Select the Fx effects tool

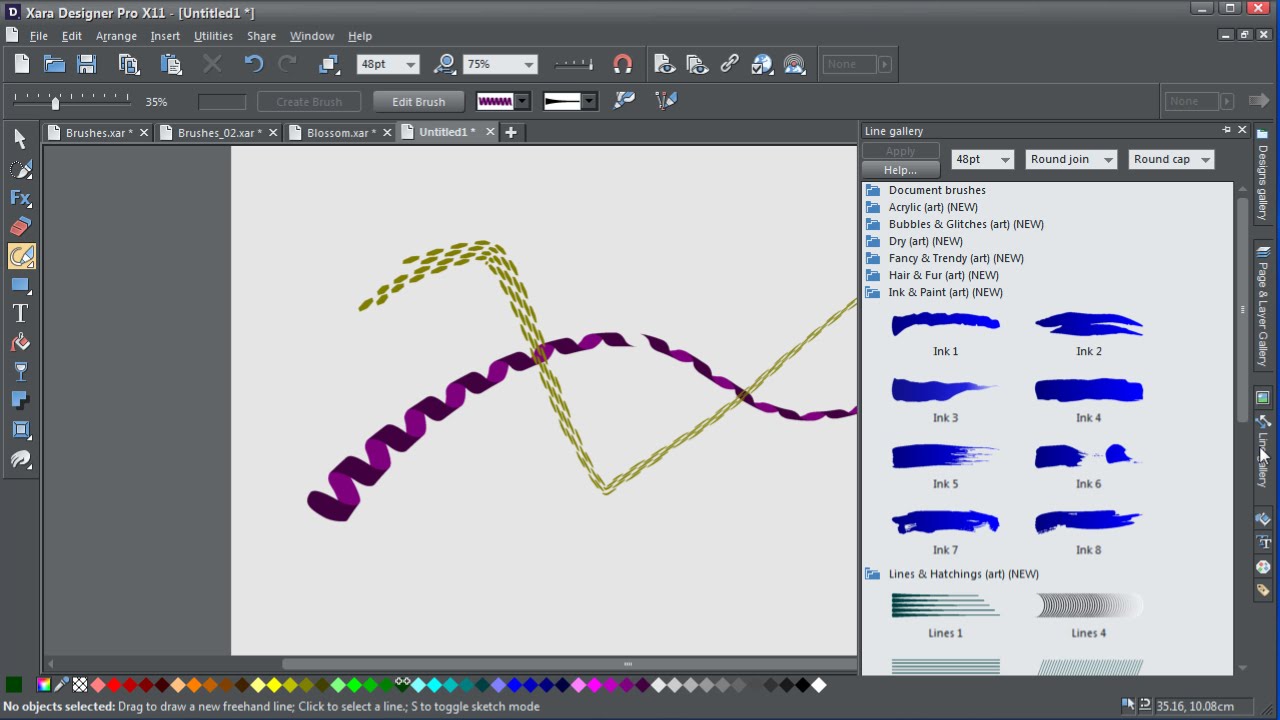point(20,198)
